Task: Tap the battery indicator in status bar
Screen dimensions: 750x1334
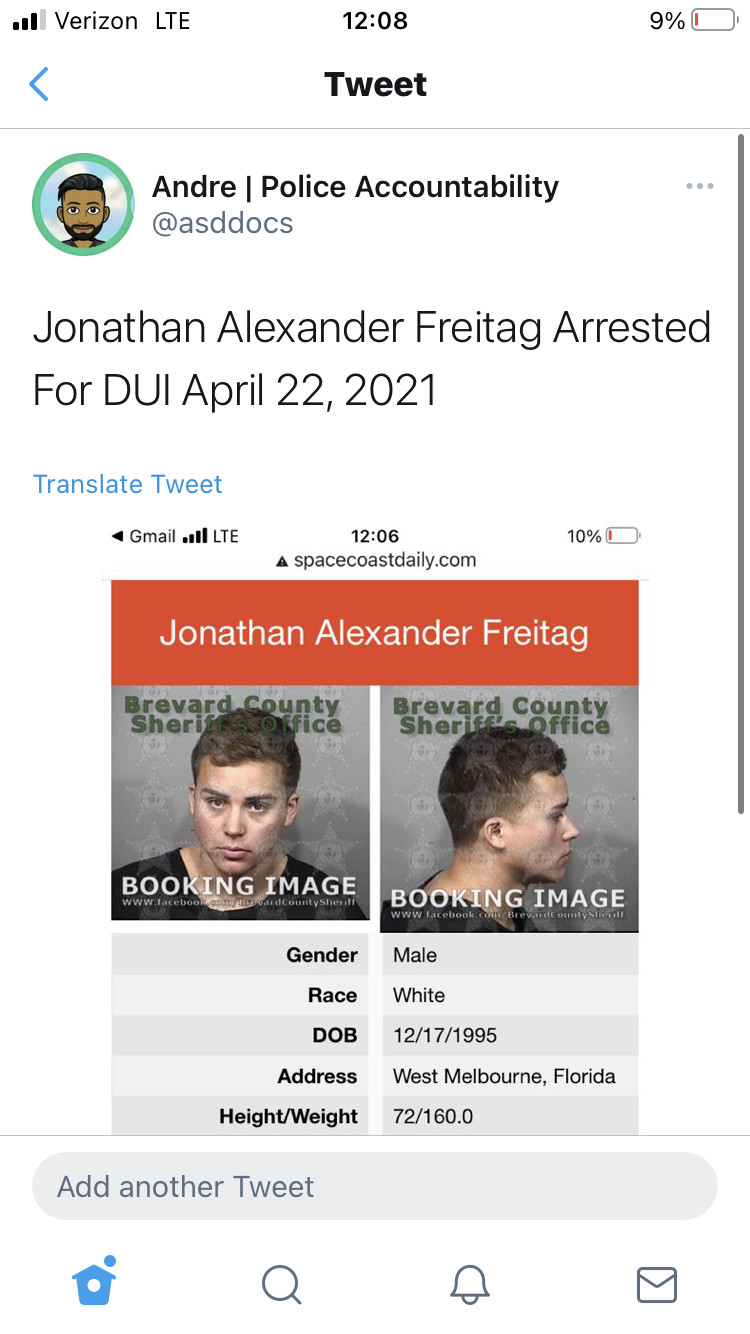Action: click(714, 21)
